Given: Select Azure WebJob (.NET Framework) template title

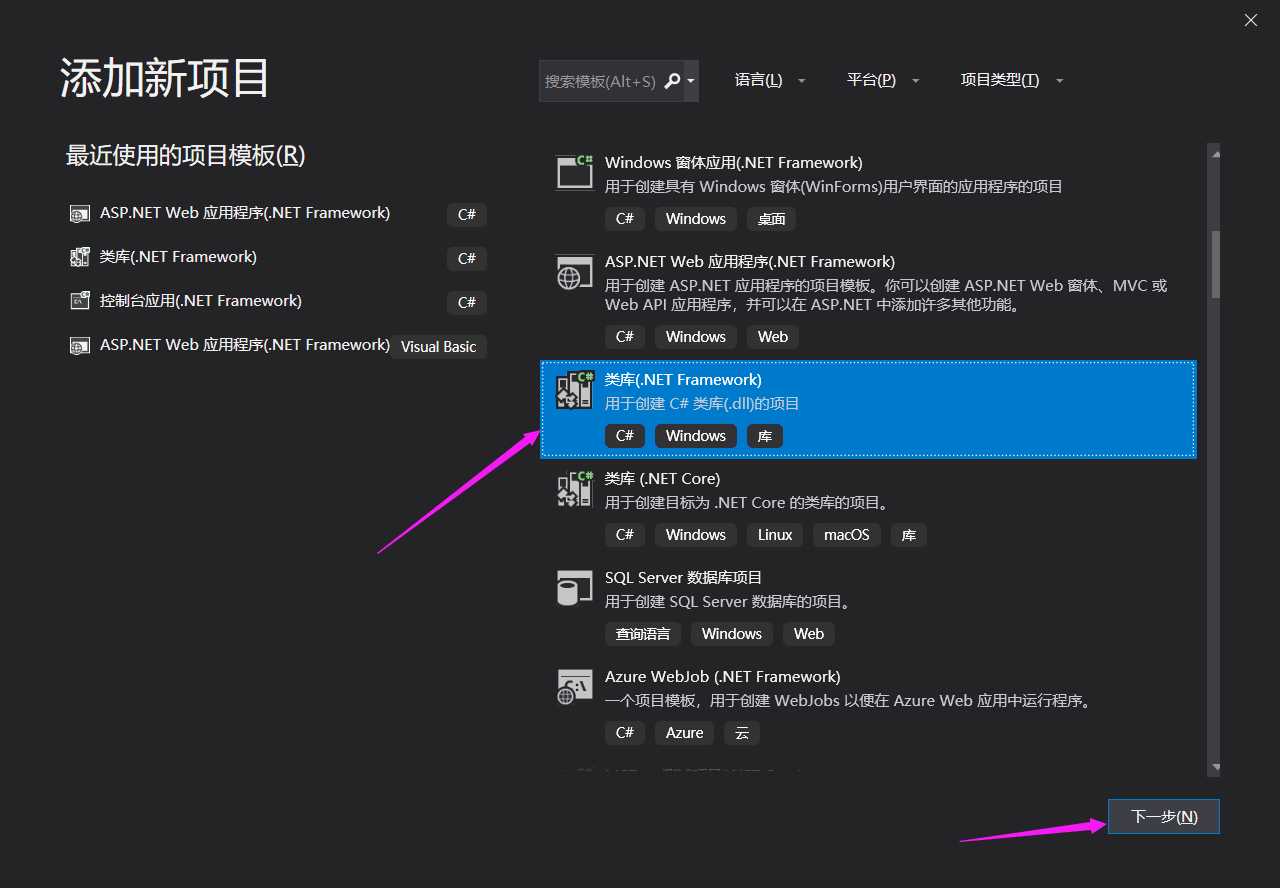Looking at the screenshot, I should pos(722,676).
